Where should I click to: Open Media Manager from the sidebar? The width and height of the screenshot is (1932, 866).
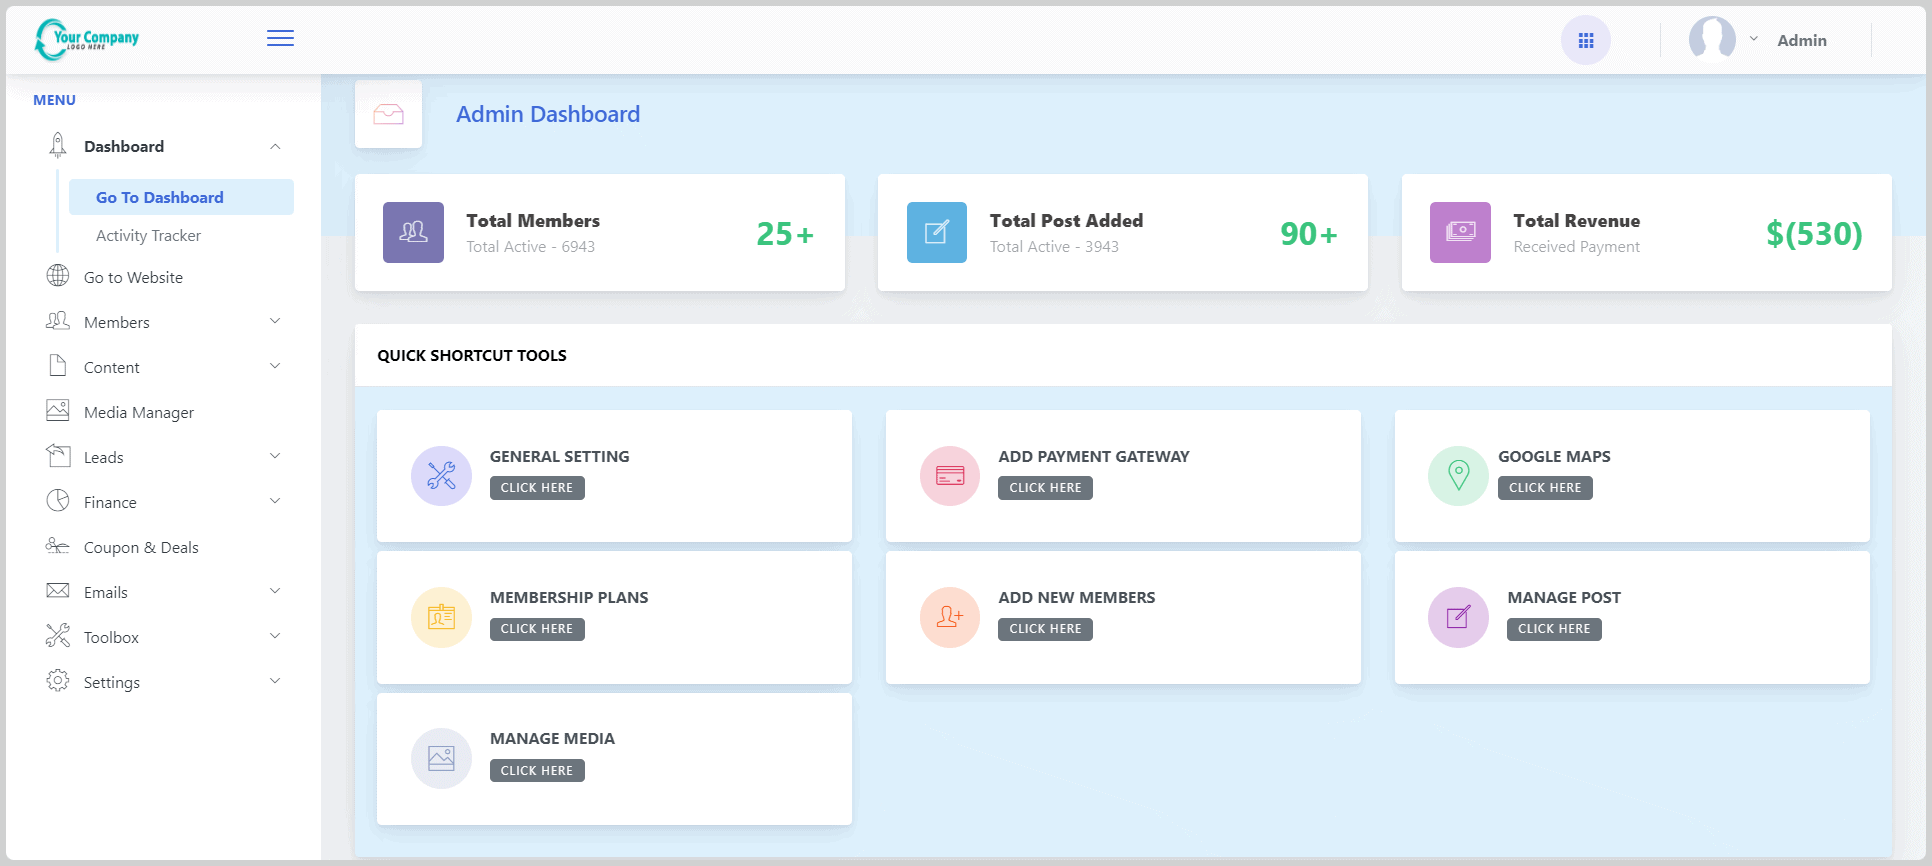(x=138, y=412)
